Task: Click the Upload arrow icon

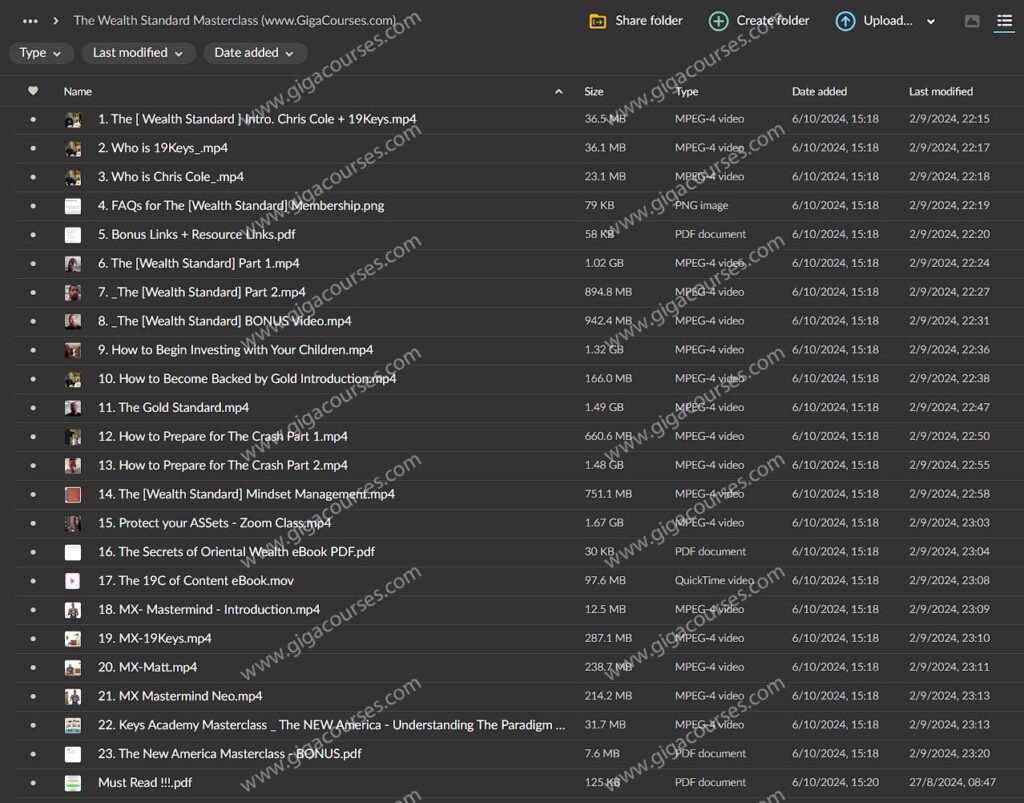Action: [845, 21]
